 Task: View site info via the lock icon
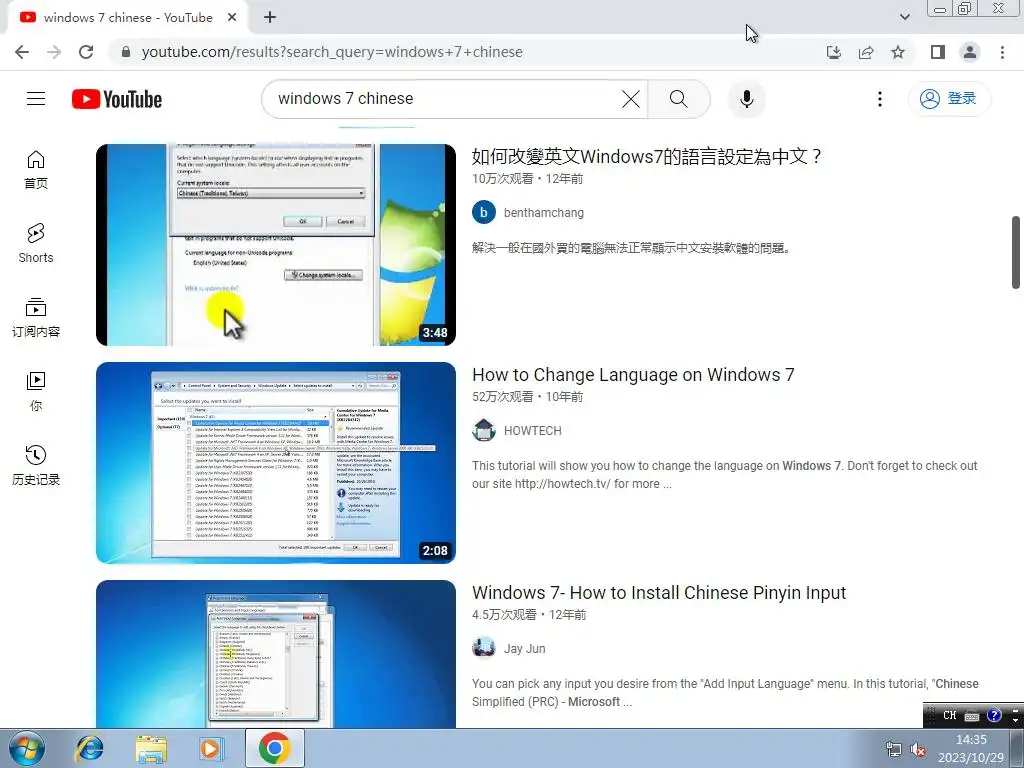point(126,52)
